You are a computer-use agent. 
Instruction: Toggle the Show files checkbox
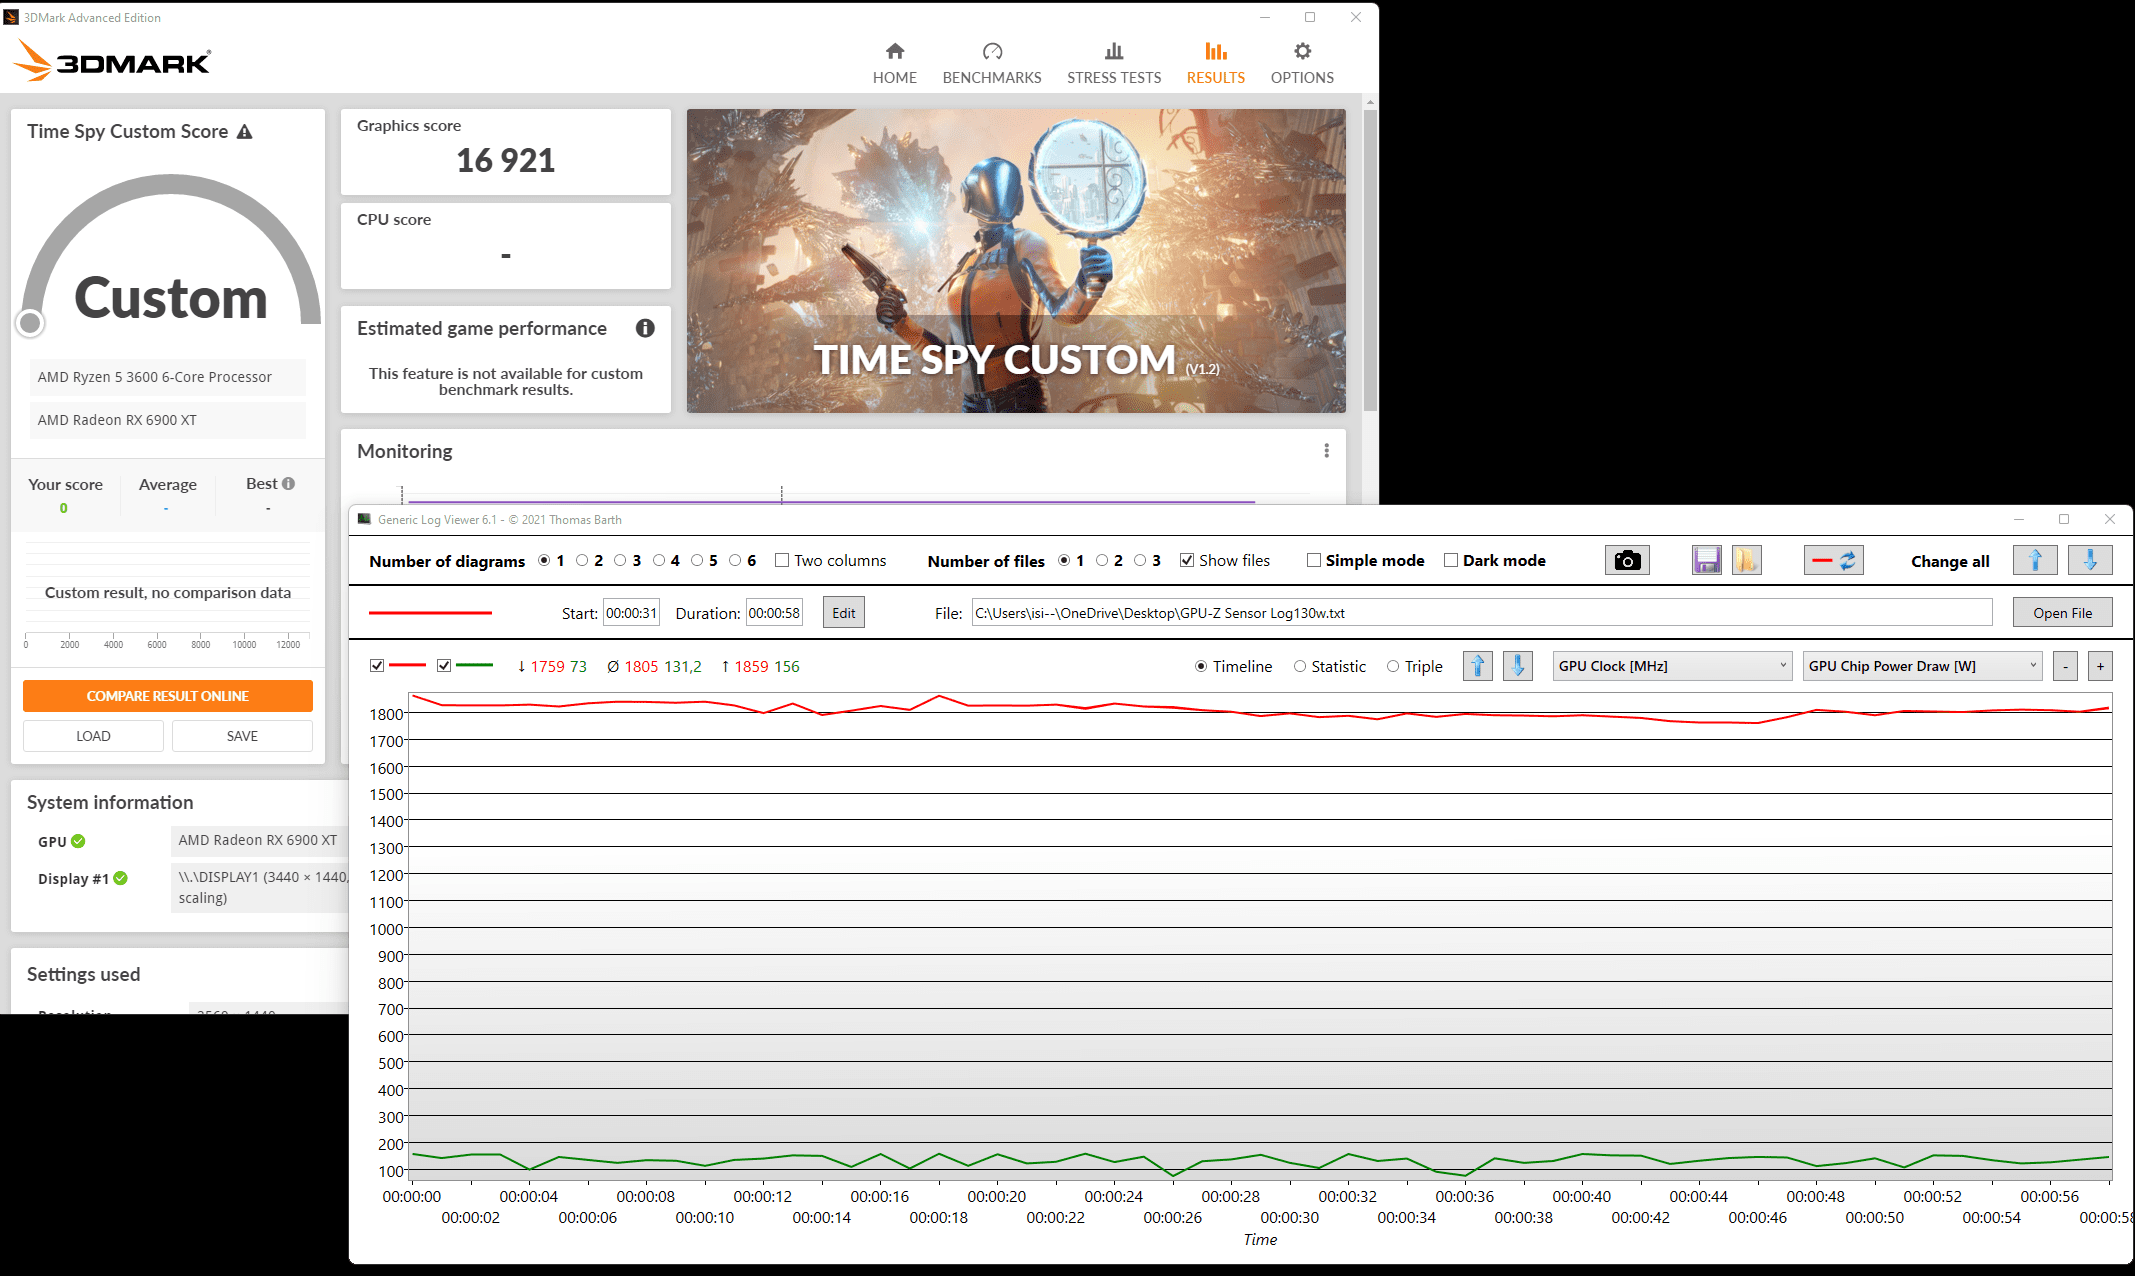pyautogui.click(x=1187, y=561)
